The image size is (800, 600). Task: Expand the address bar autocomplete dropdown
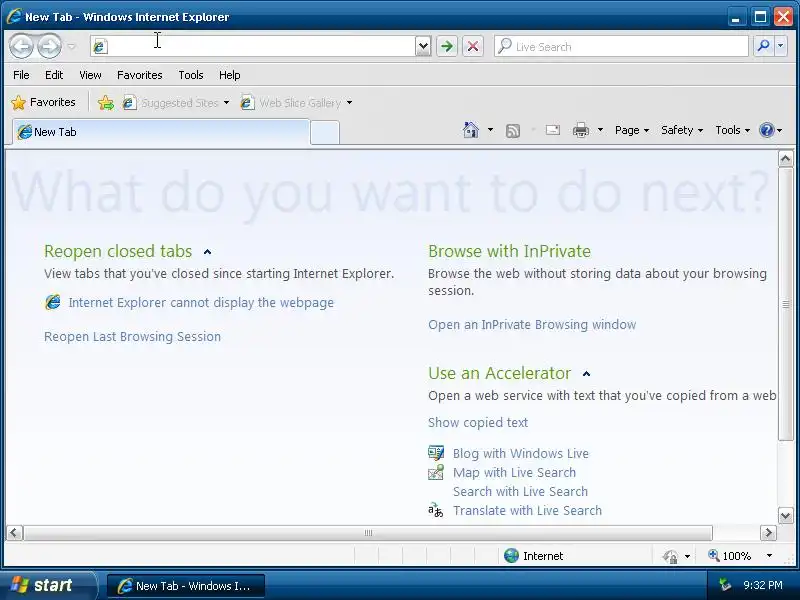tap(423, 46)
